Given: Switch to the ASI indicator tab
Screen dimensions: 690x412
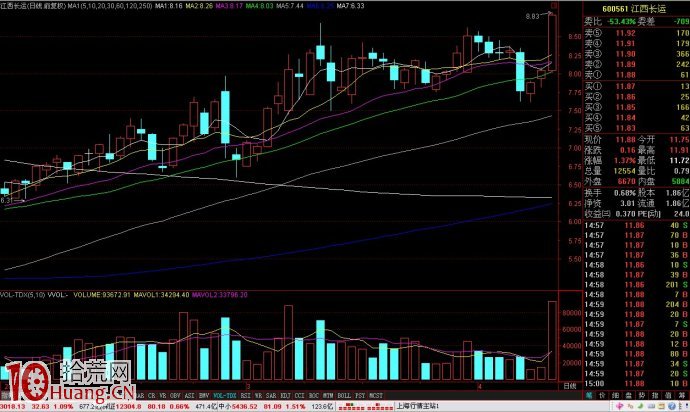Looking at the screenshot, I should pos(190,396).
